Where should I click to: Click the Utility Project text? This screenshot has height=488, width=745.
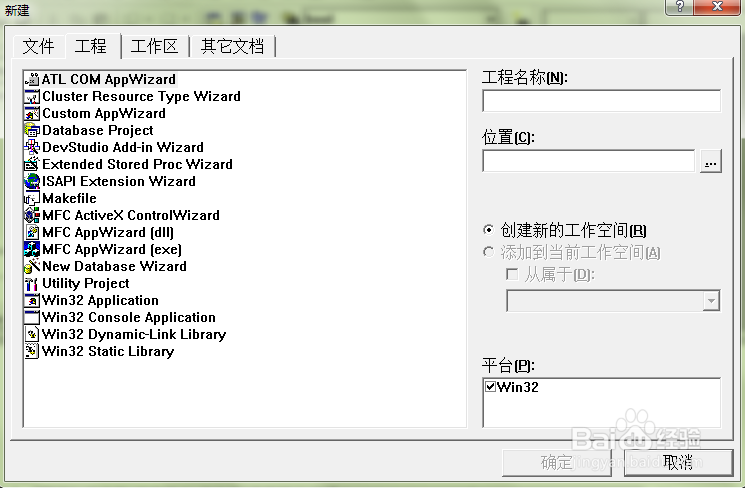pos(86,283)
